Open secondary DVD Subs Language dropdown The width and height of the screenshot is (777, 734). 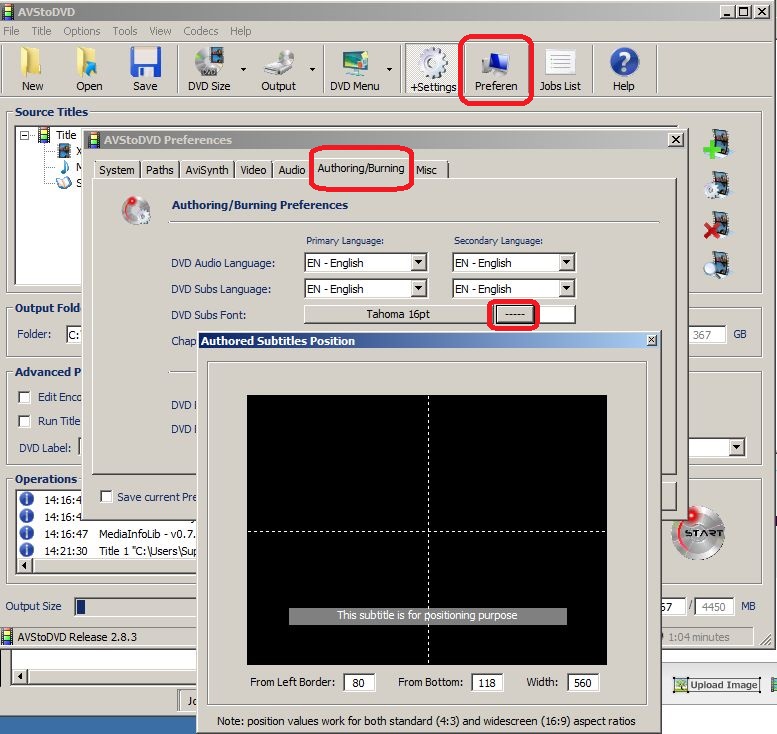(566, 288)
